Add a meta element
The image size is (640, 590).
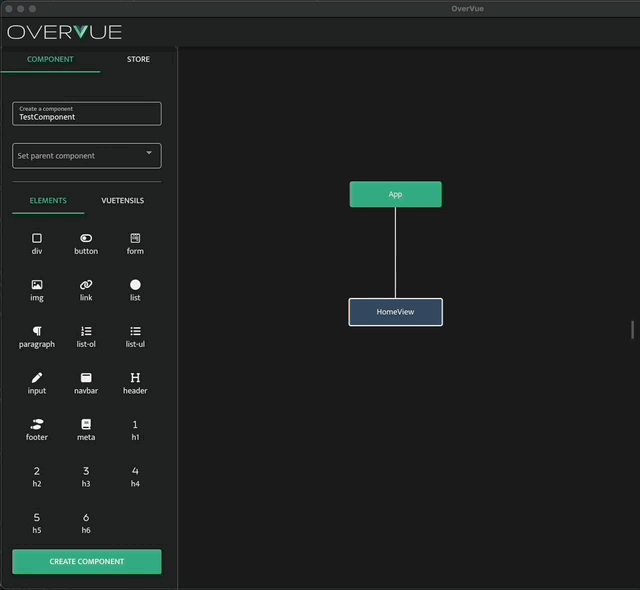(86, 430)
